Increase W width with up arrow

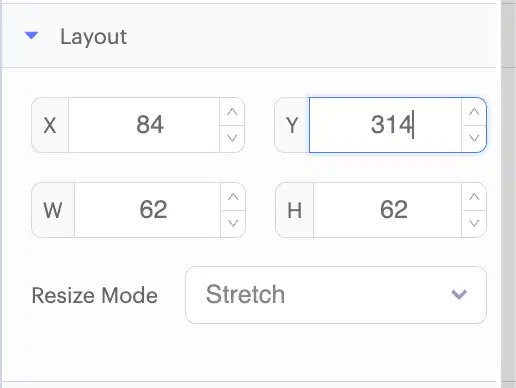click(233, 197)
